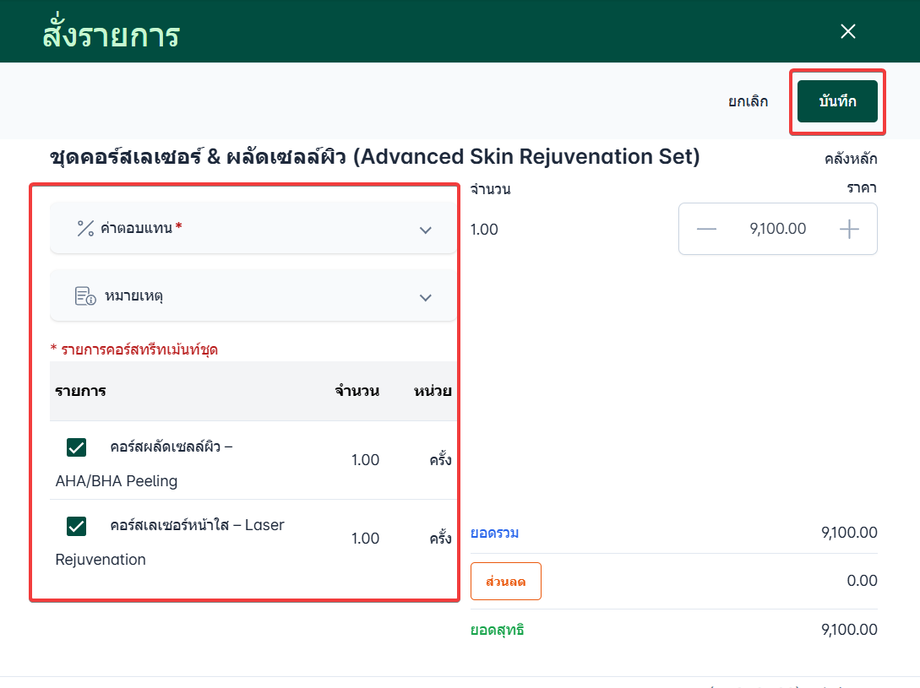Click the คอร์สผลัดเซลล์ผิว – AHA/BHA Peeling item name
Image resolution: width=920 pixels, height=688 pixels.
click(x=144, y=463)
